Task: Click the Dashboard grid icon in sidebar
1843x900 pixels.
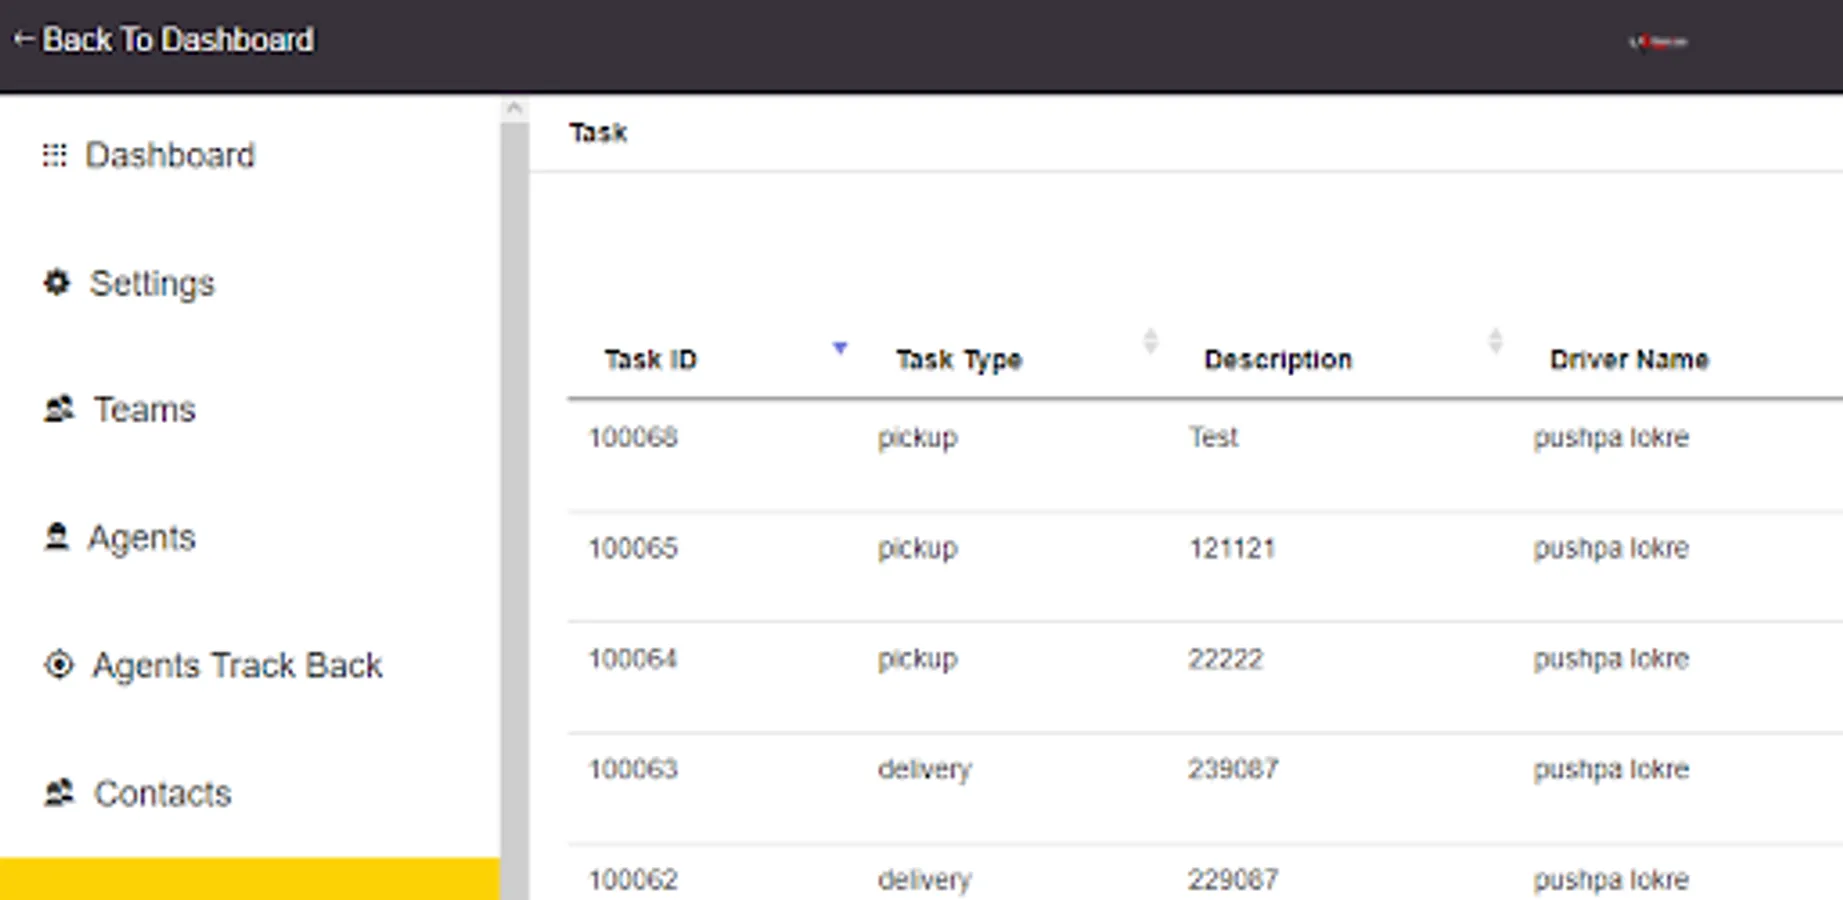Action: (54, 155)
